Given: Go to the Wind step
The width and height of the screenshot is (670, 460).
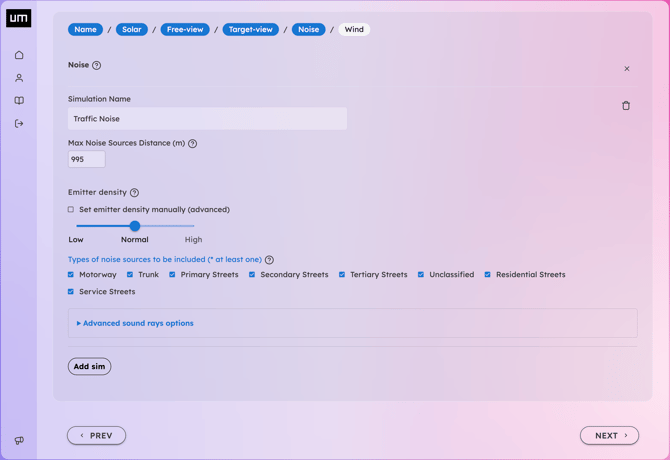Looking at the screenshot, I should (354, 29).
